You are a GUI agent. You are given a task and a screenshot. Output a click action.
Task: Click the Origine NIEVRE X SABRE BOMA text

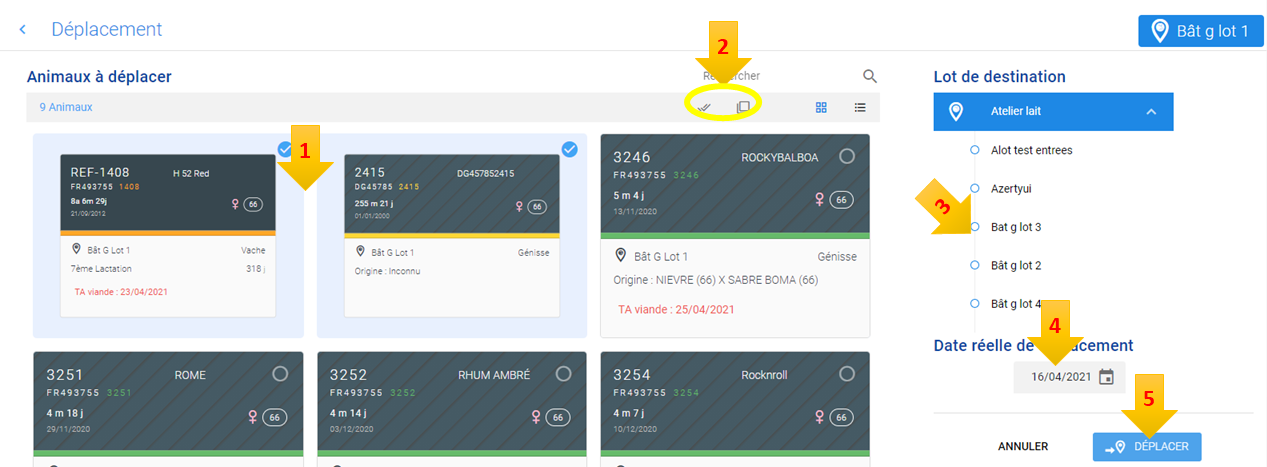(715, 280)
